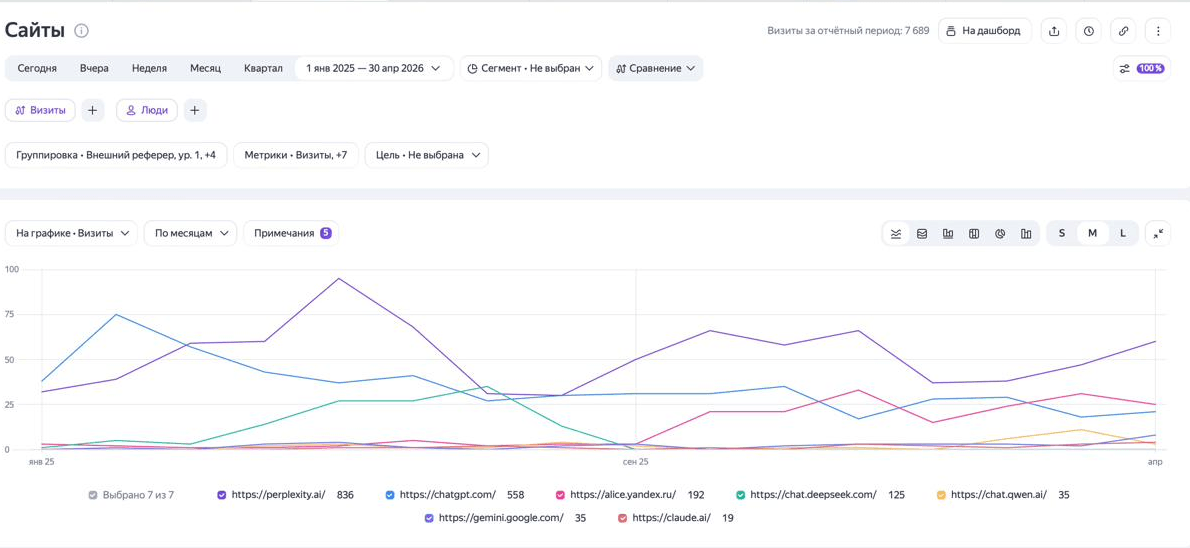Select the stacked area chart icon

922,234
